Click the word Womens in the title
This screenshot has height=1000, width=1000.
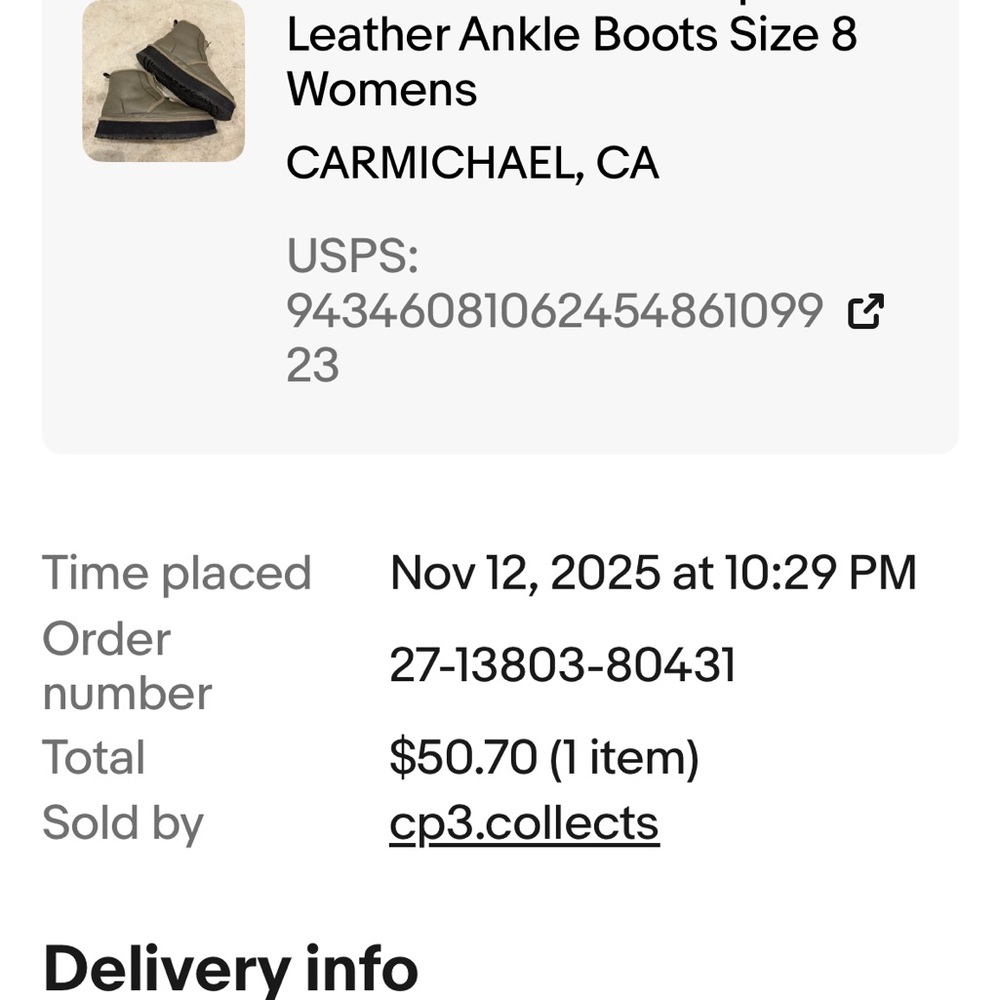[x=382, y=89]
